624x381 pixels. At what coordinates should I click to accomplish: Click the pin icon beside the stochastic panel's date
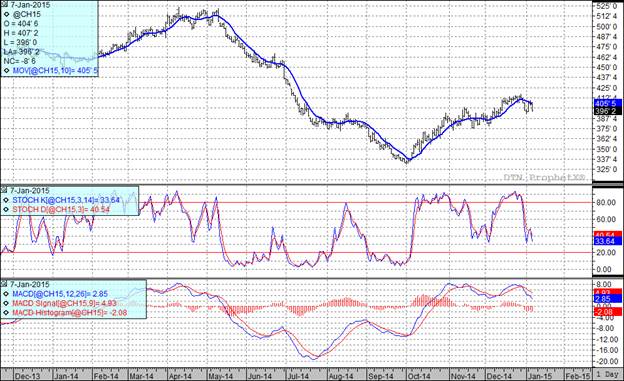(4, 191)
